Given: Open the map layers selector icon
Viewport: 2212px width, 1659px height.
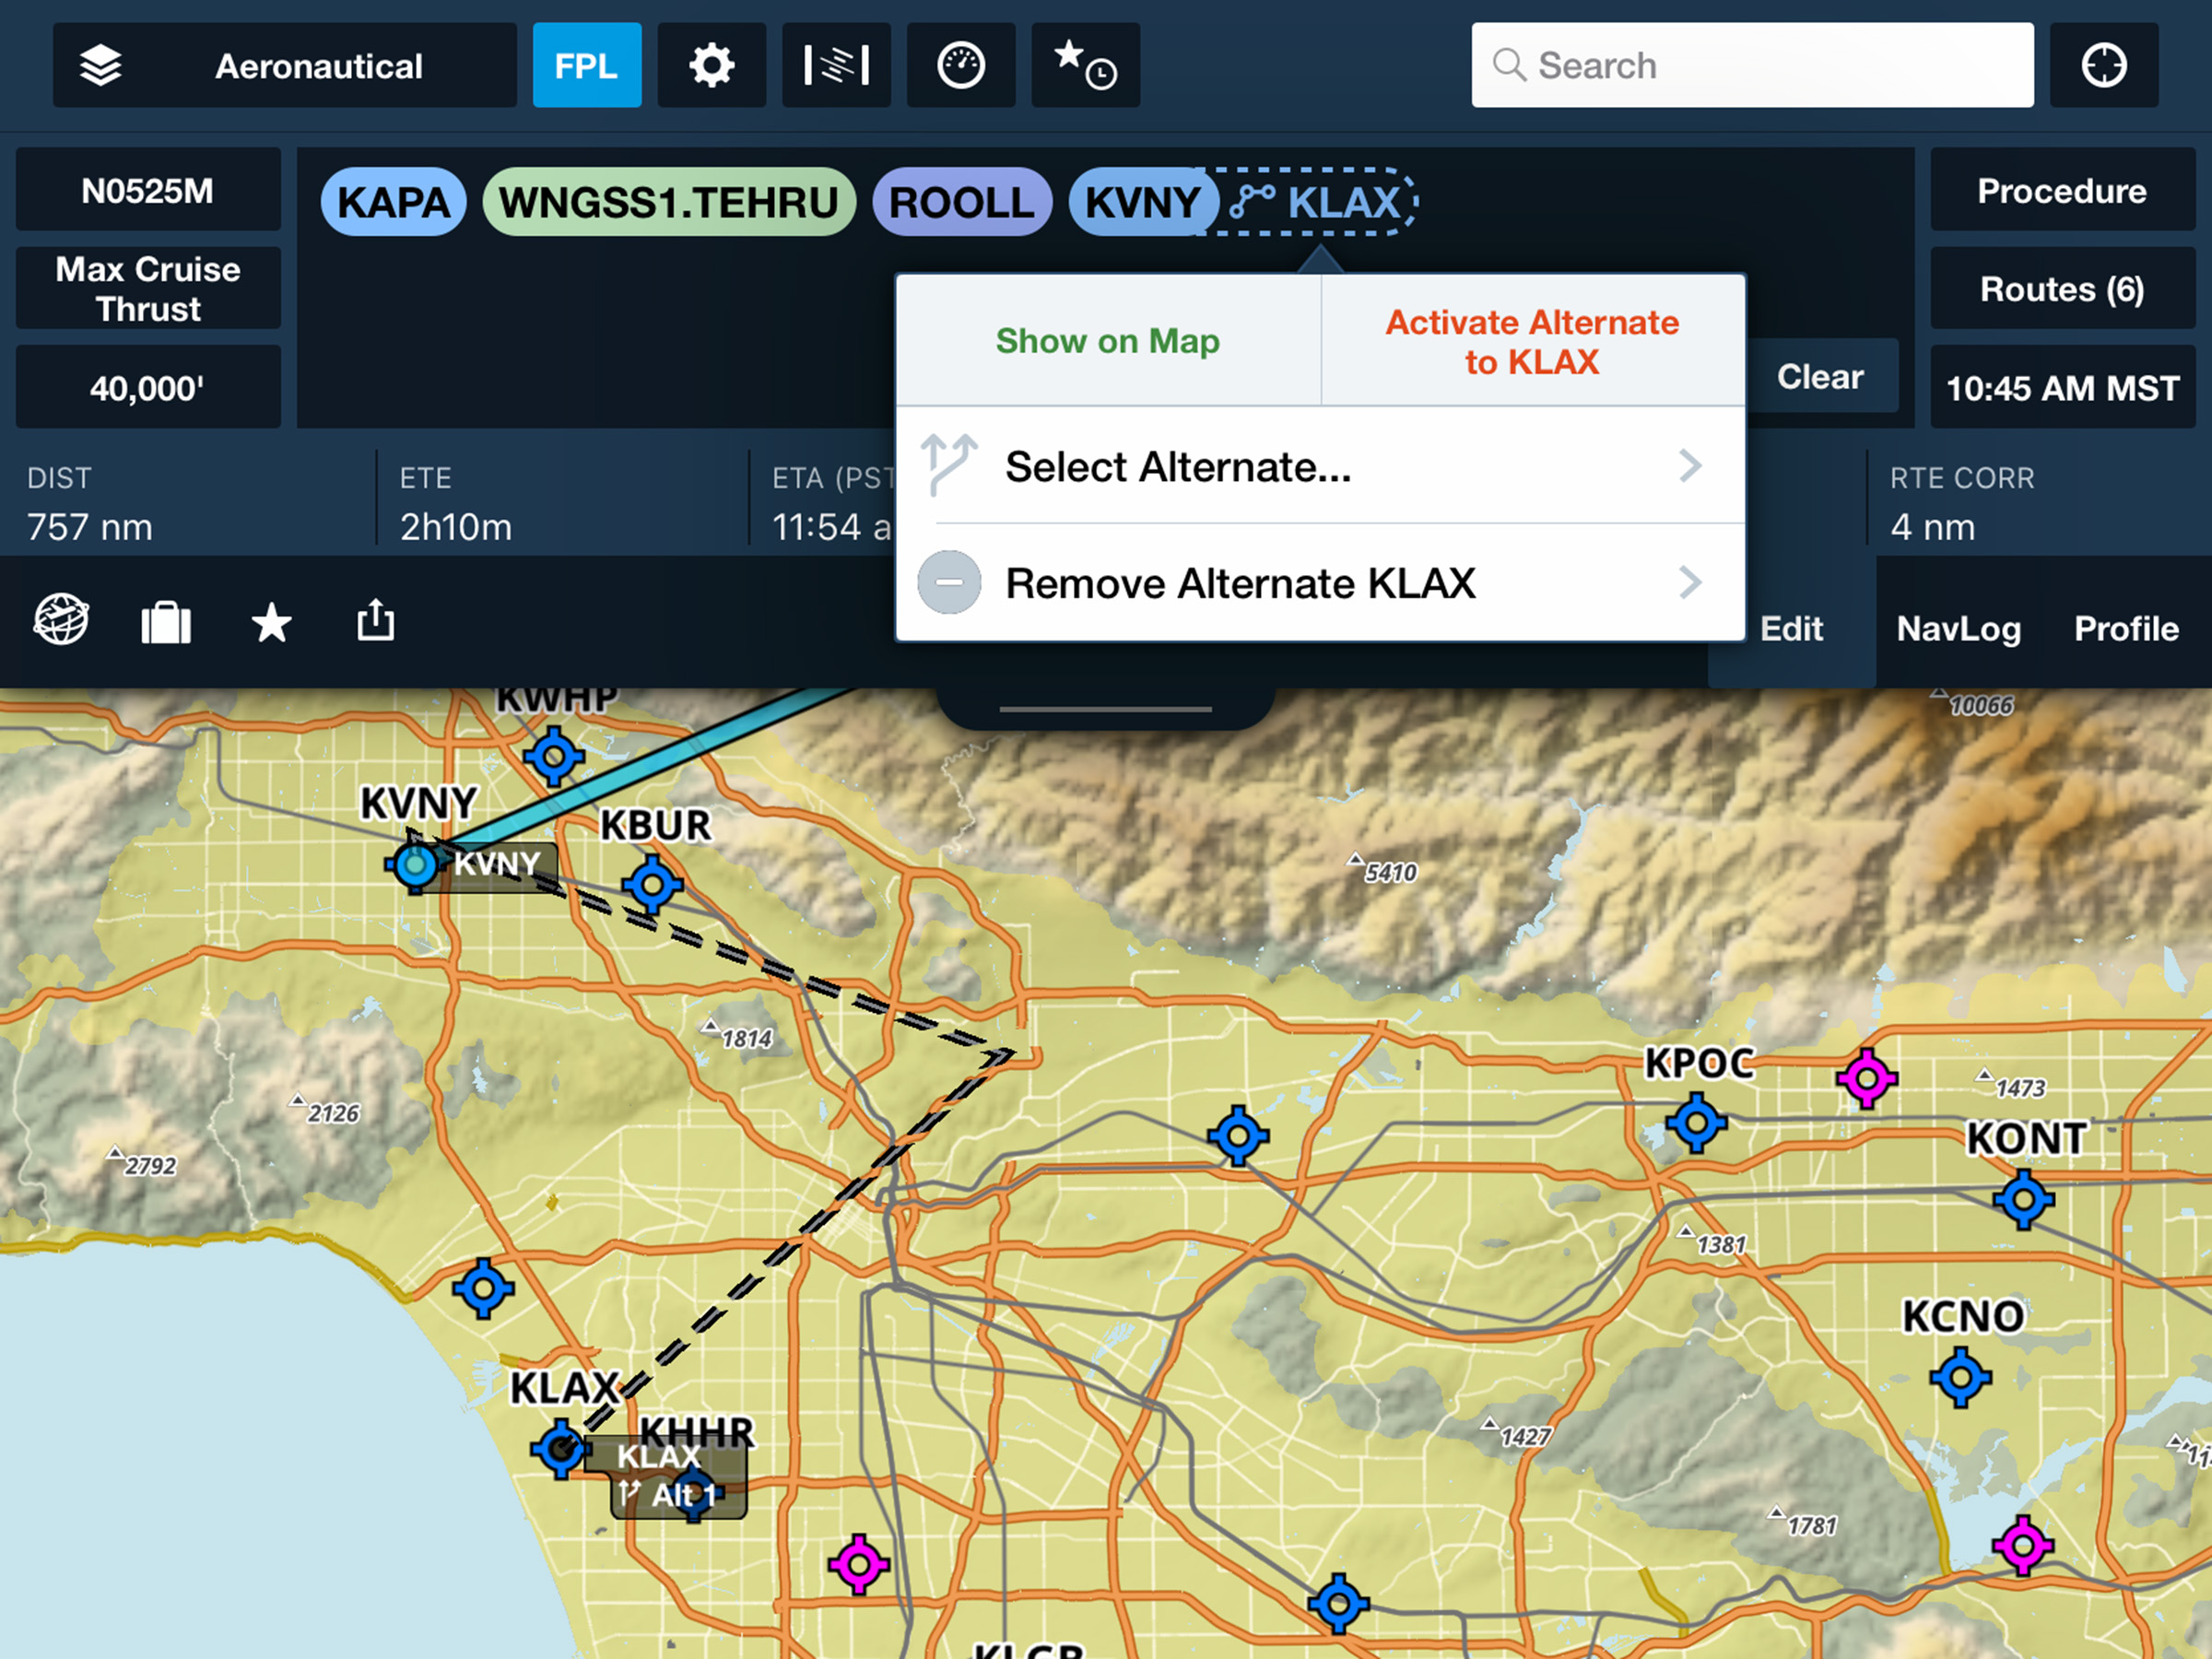Looking at the screenshot, I should pos(100,66).
